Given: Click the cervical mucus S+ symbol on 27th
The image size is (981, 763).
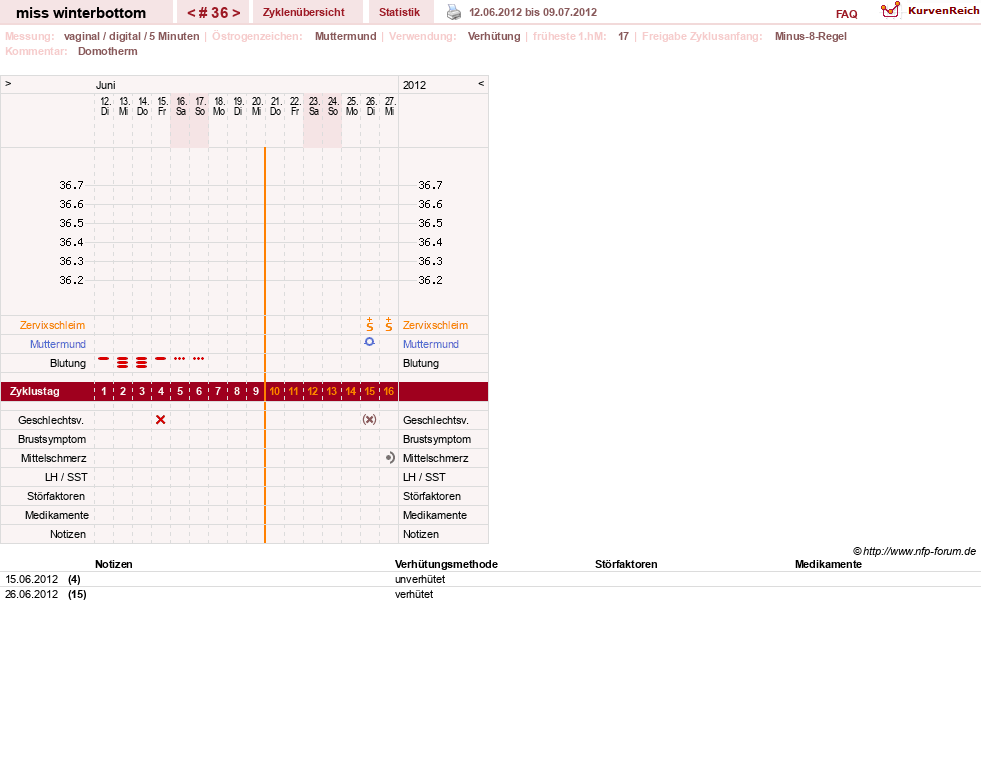Looking at the screenshot, I should tap(389, 325).
